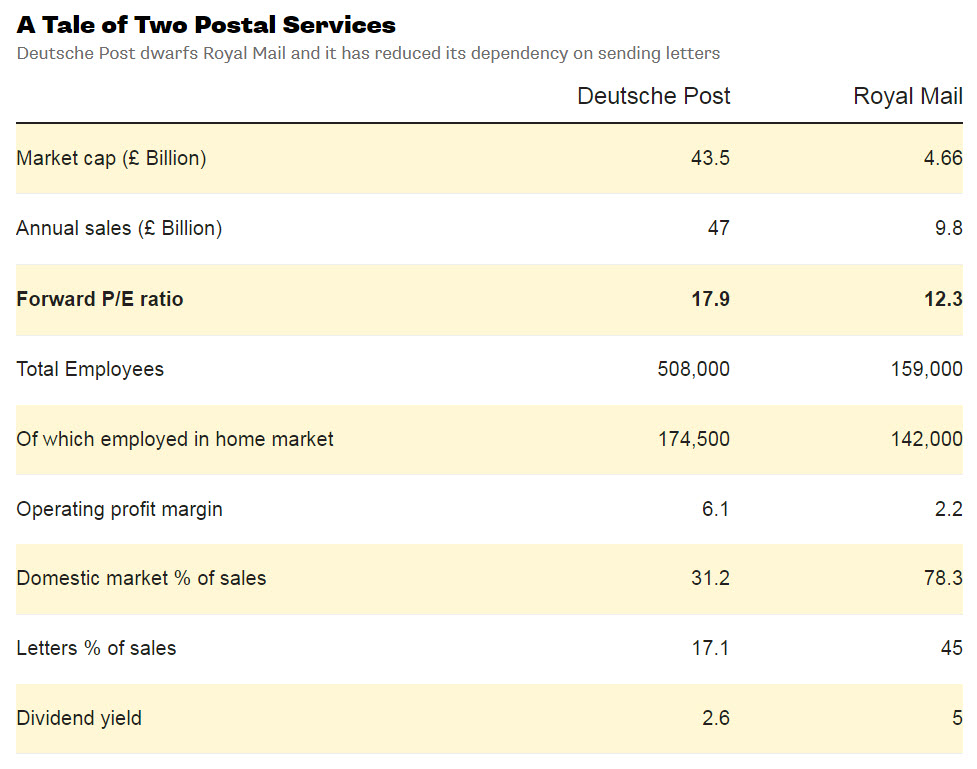This screenshot has height=769, width=977.
Task: Click the 'Total Employees' row label
Action: [x=90, y=369]
